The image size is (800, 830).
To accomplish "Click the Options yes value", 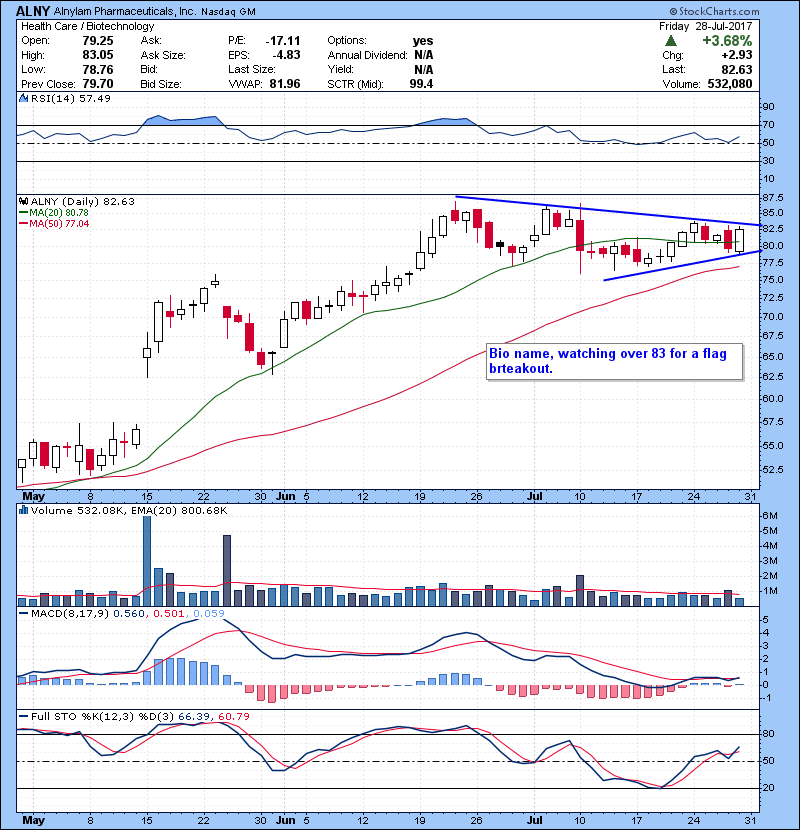I will pyautogui.click(x=423, y=41).
